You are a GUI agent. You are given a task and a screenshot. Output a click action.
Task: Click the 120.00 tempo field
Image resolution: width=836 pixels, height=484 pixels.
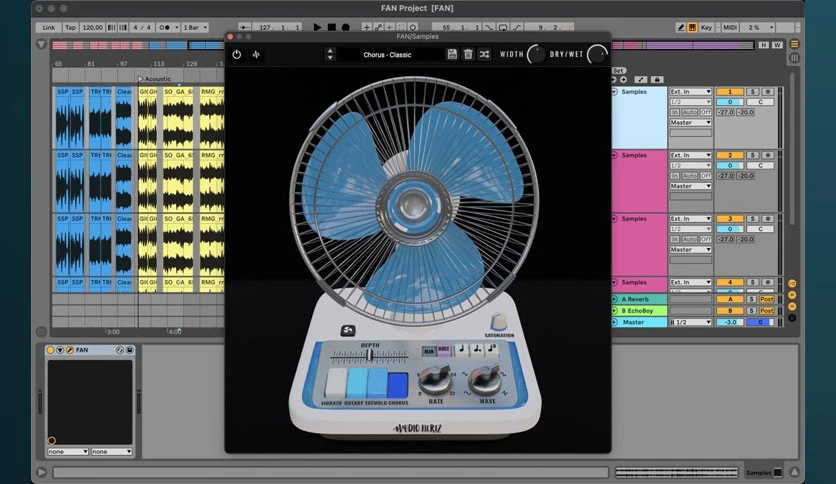[93, 27]
